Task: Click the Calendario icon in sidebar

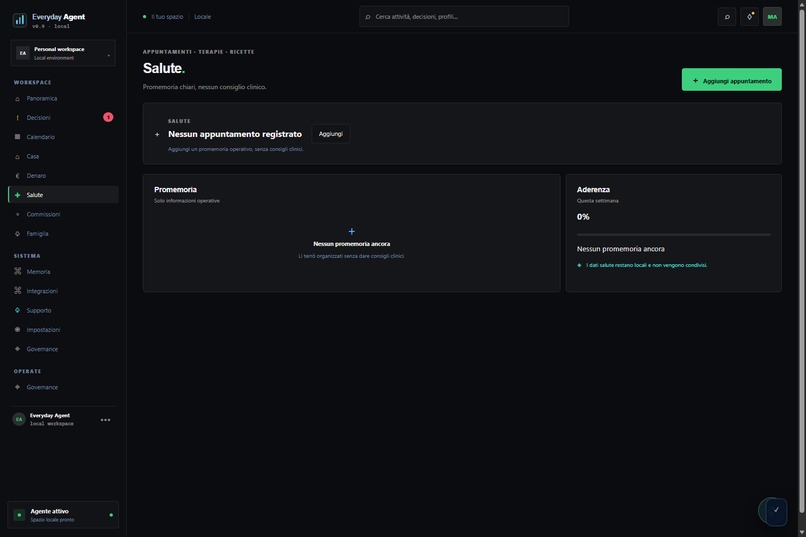Action: click(x=17, y=137)
